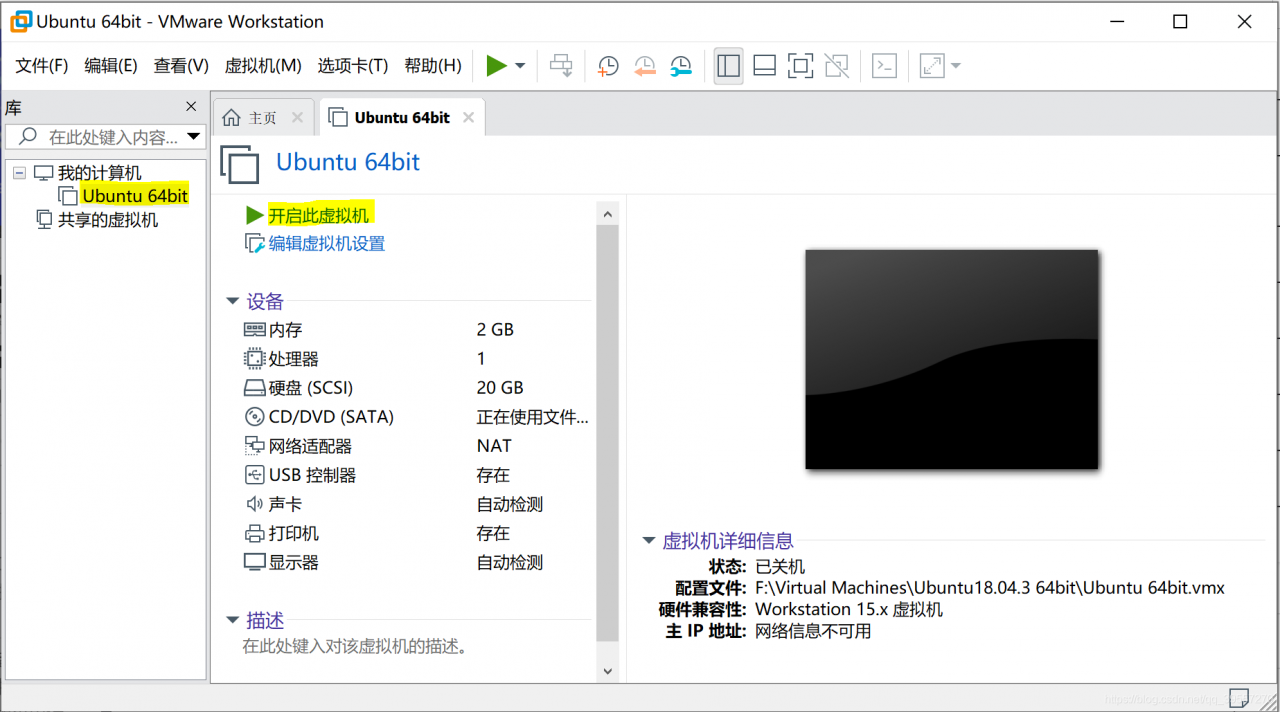Enter full screen mode
Viewport: 1280px width, 712px height.
pyautogui.click(x=800, y=65)
